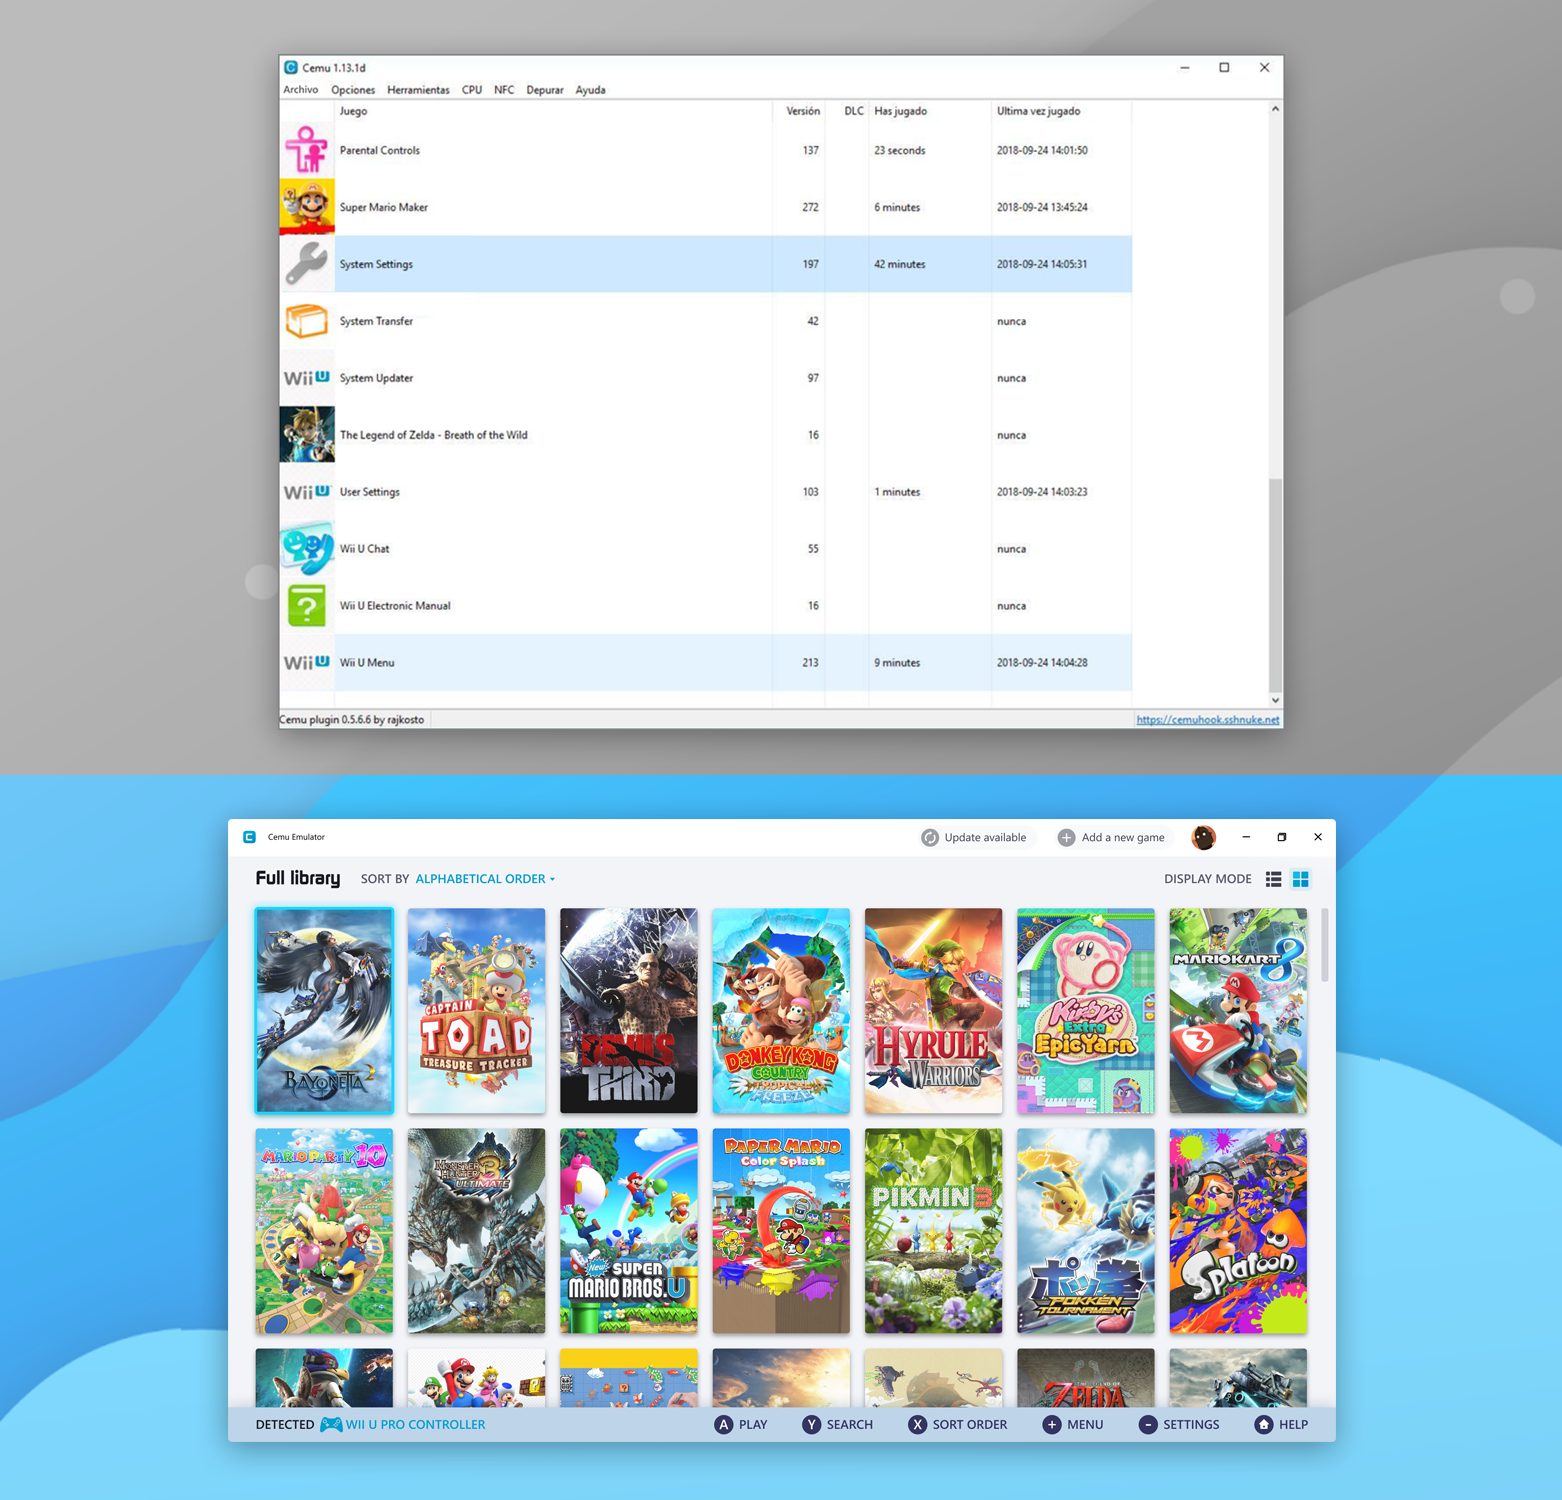
Task: Click the Wii U Menu row icon
Action: click(307, 662)
